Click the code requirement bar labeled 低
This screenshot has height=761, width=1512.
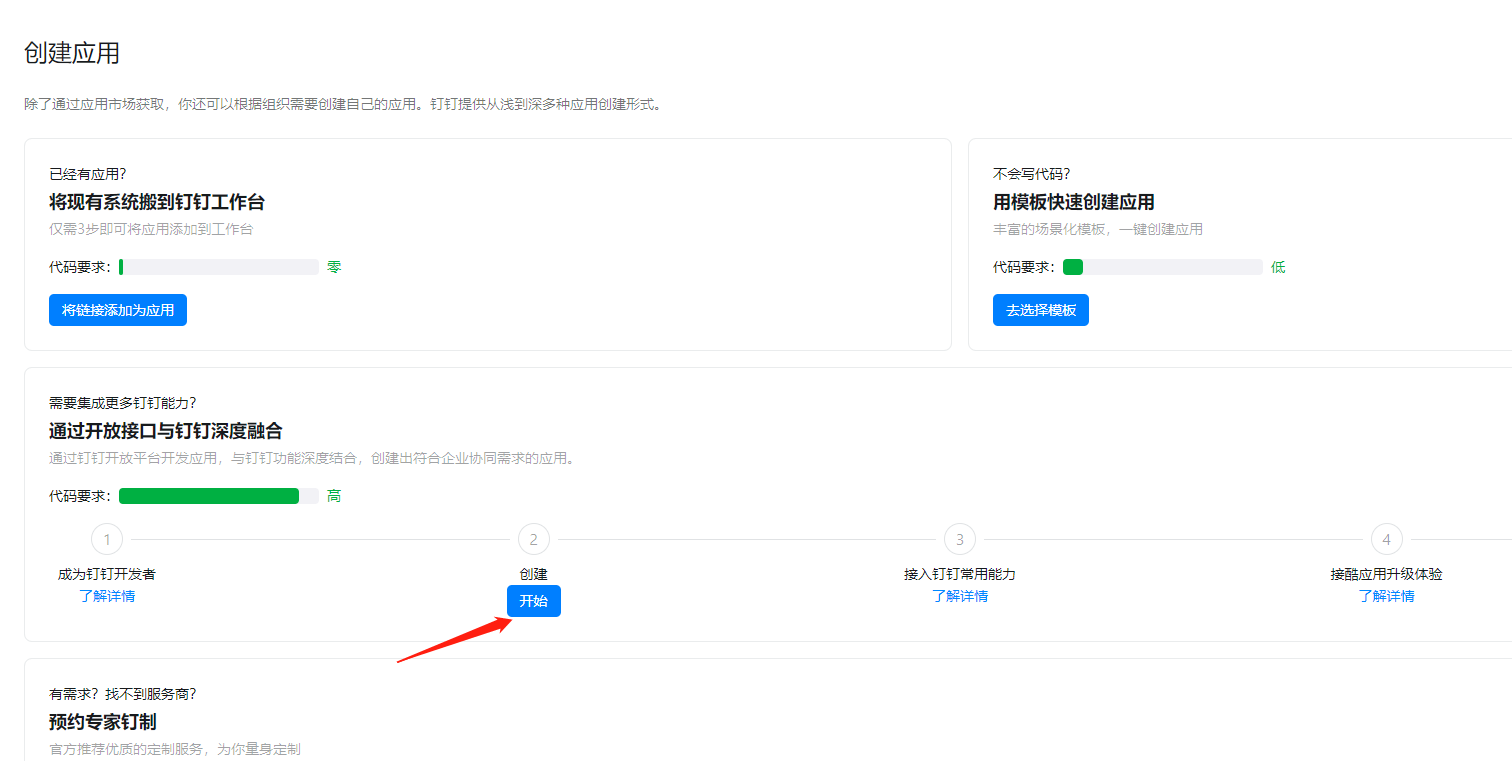tap(1162, 267)
